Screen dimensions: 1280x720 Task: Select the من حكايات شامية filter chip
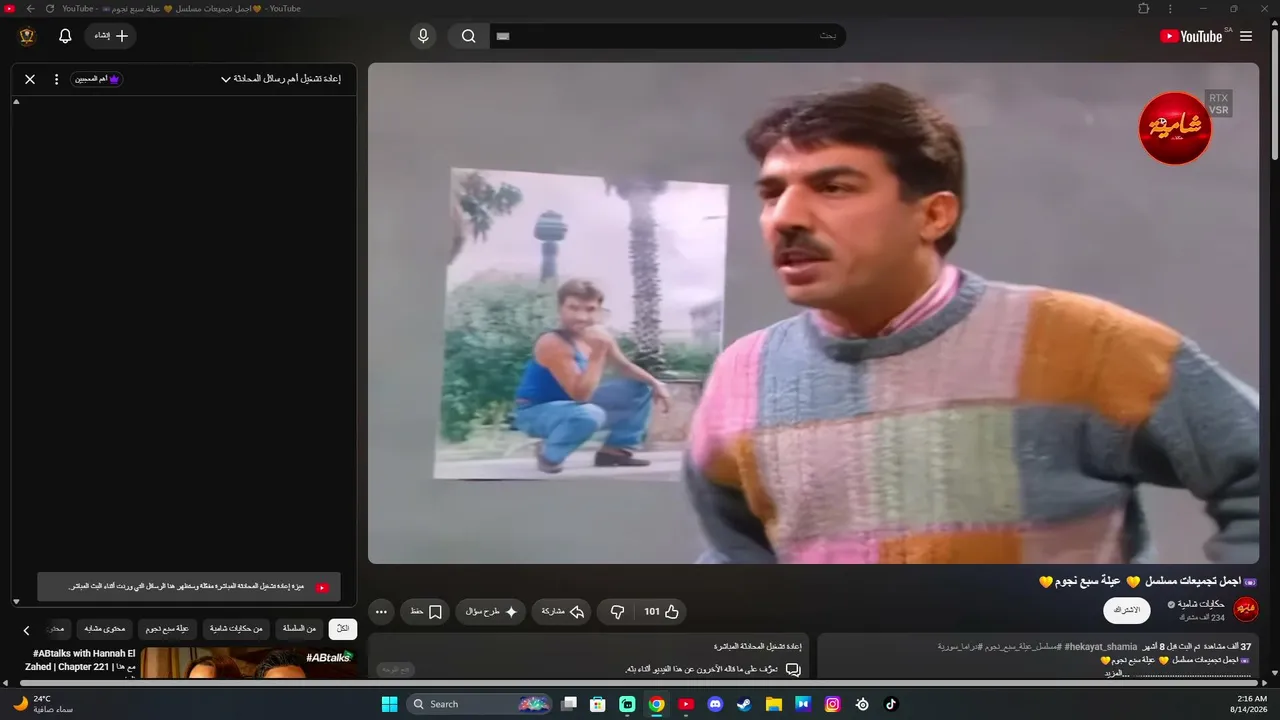[236, 629]
